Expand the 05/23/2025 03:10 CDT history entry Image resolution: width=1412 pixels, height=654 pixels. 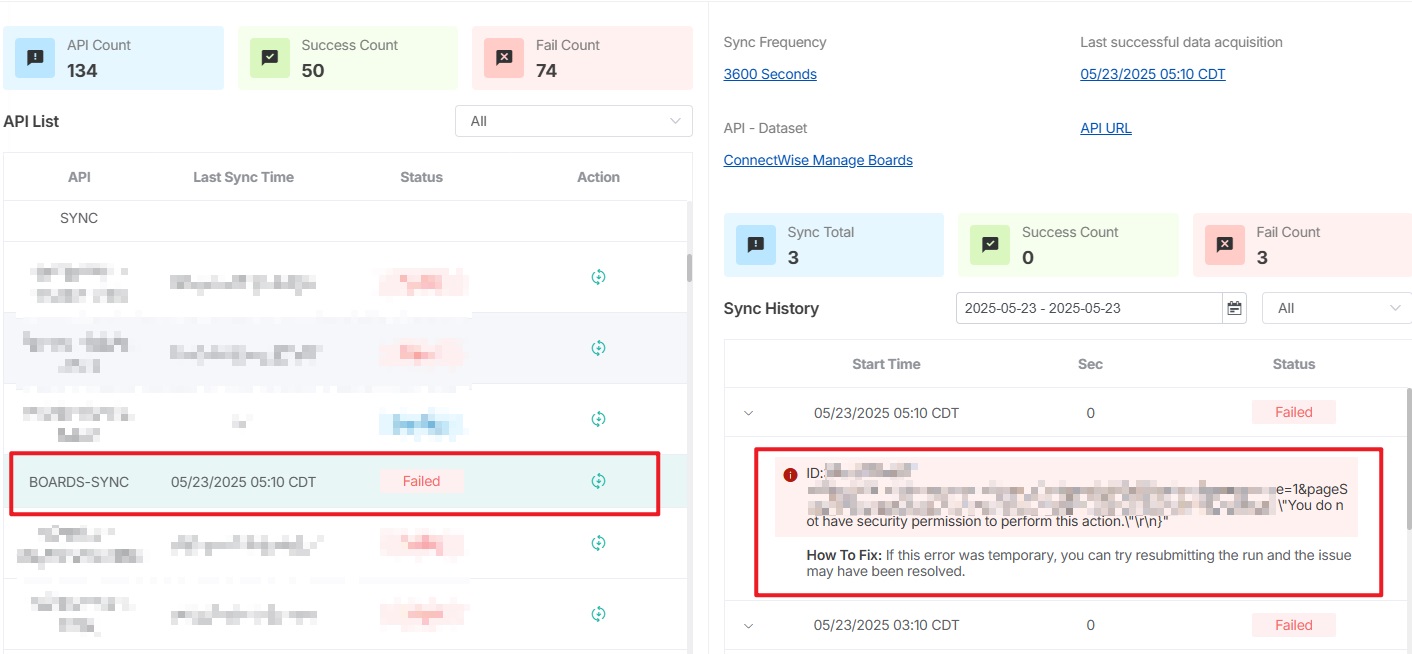pos(748,626)
